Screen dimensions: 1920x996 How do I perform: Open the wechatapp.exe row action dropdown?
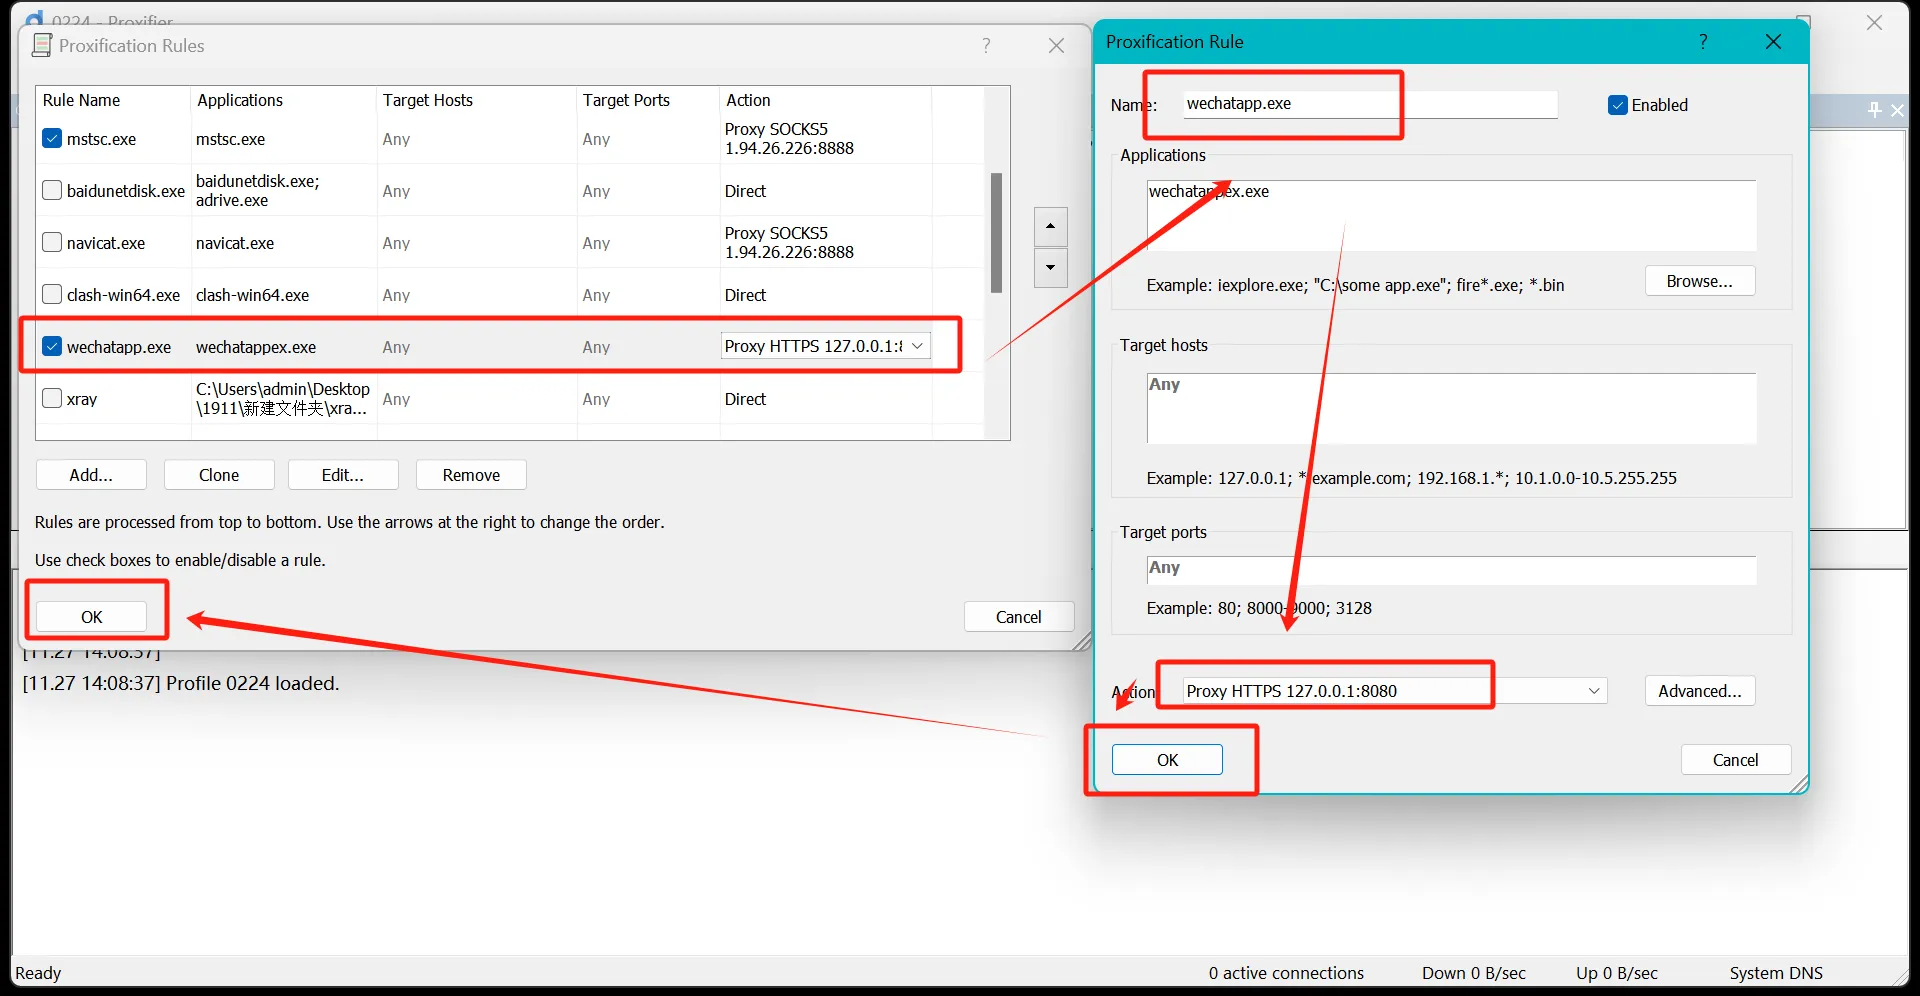[917, 346]
